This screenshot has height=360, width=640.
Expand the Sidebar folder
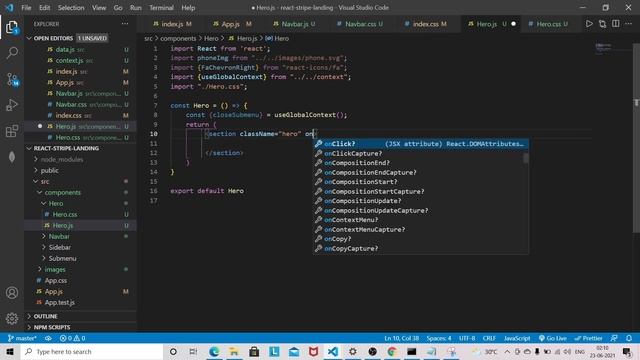(59, 248)
